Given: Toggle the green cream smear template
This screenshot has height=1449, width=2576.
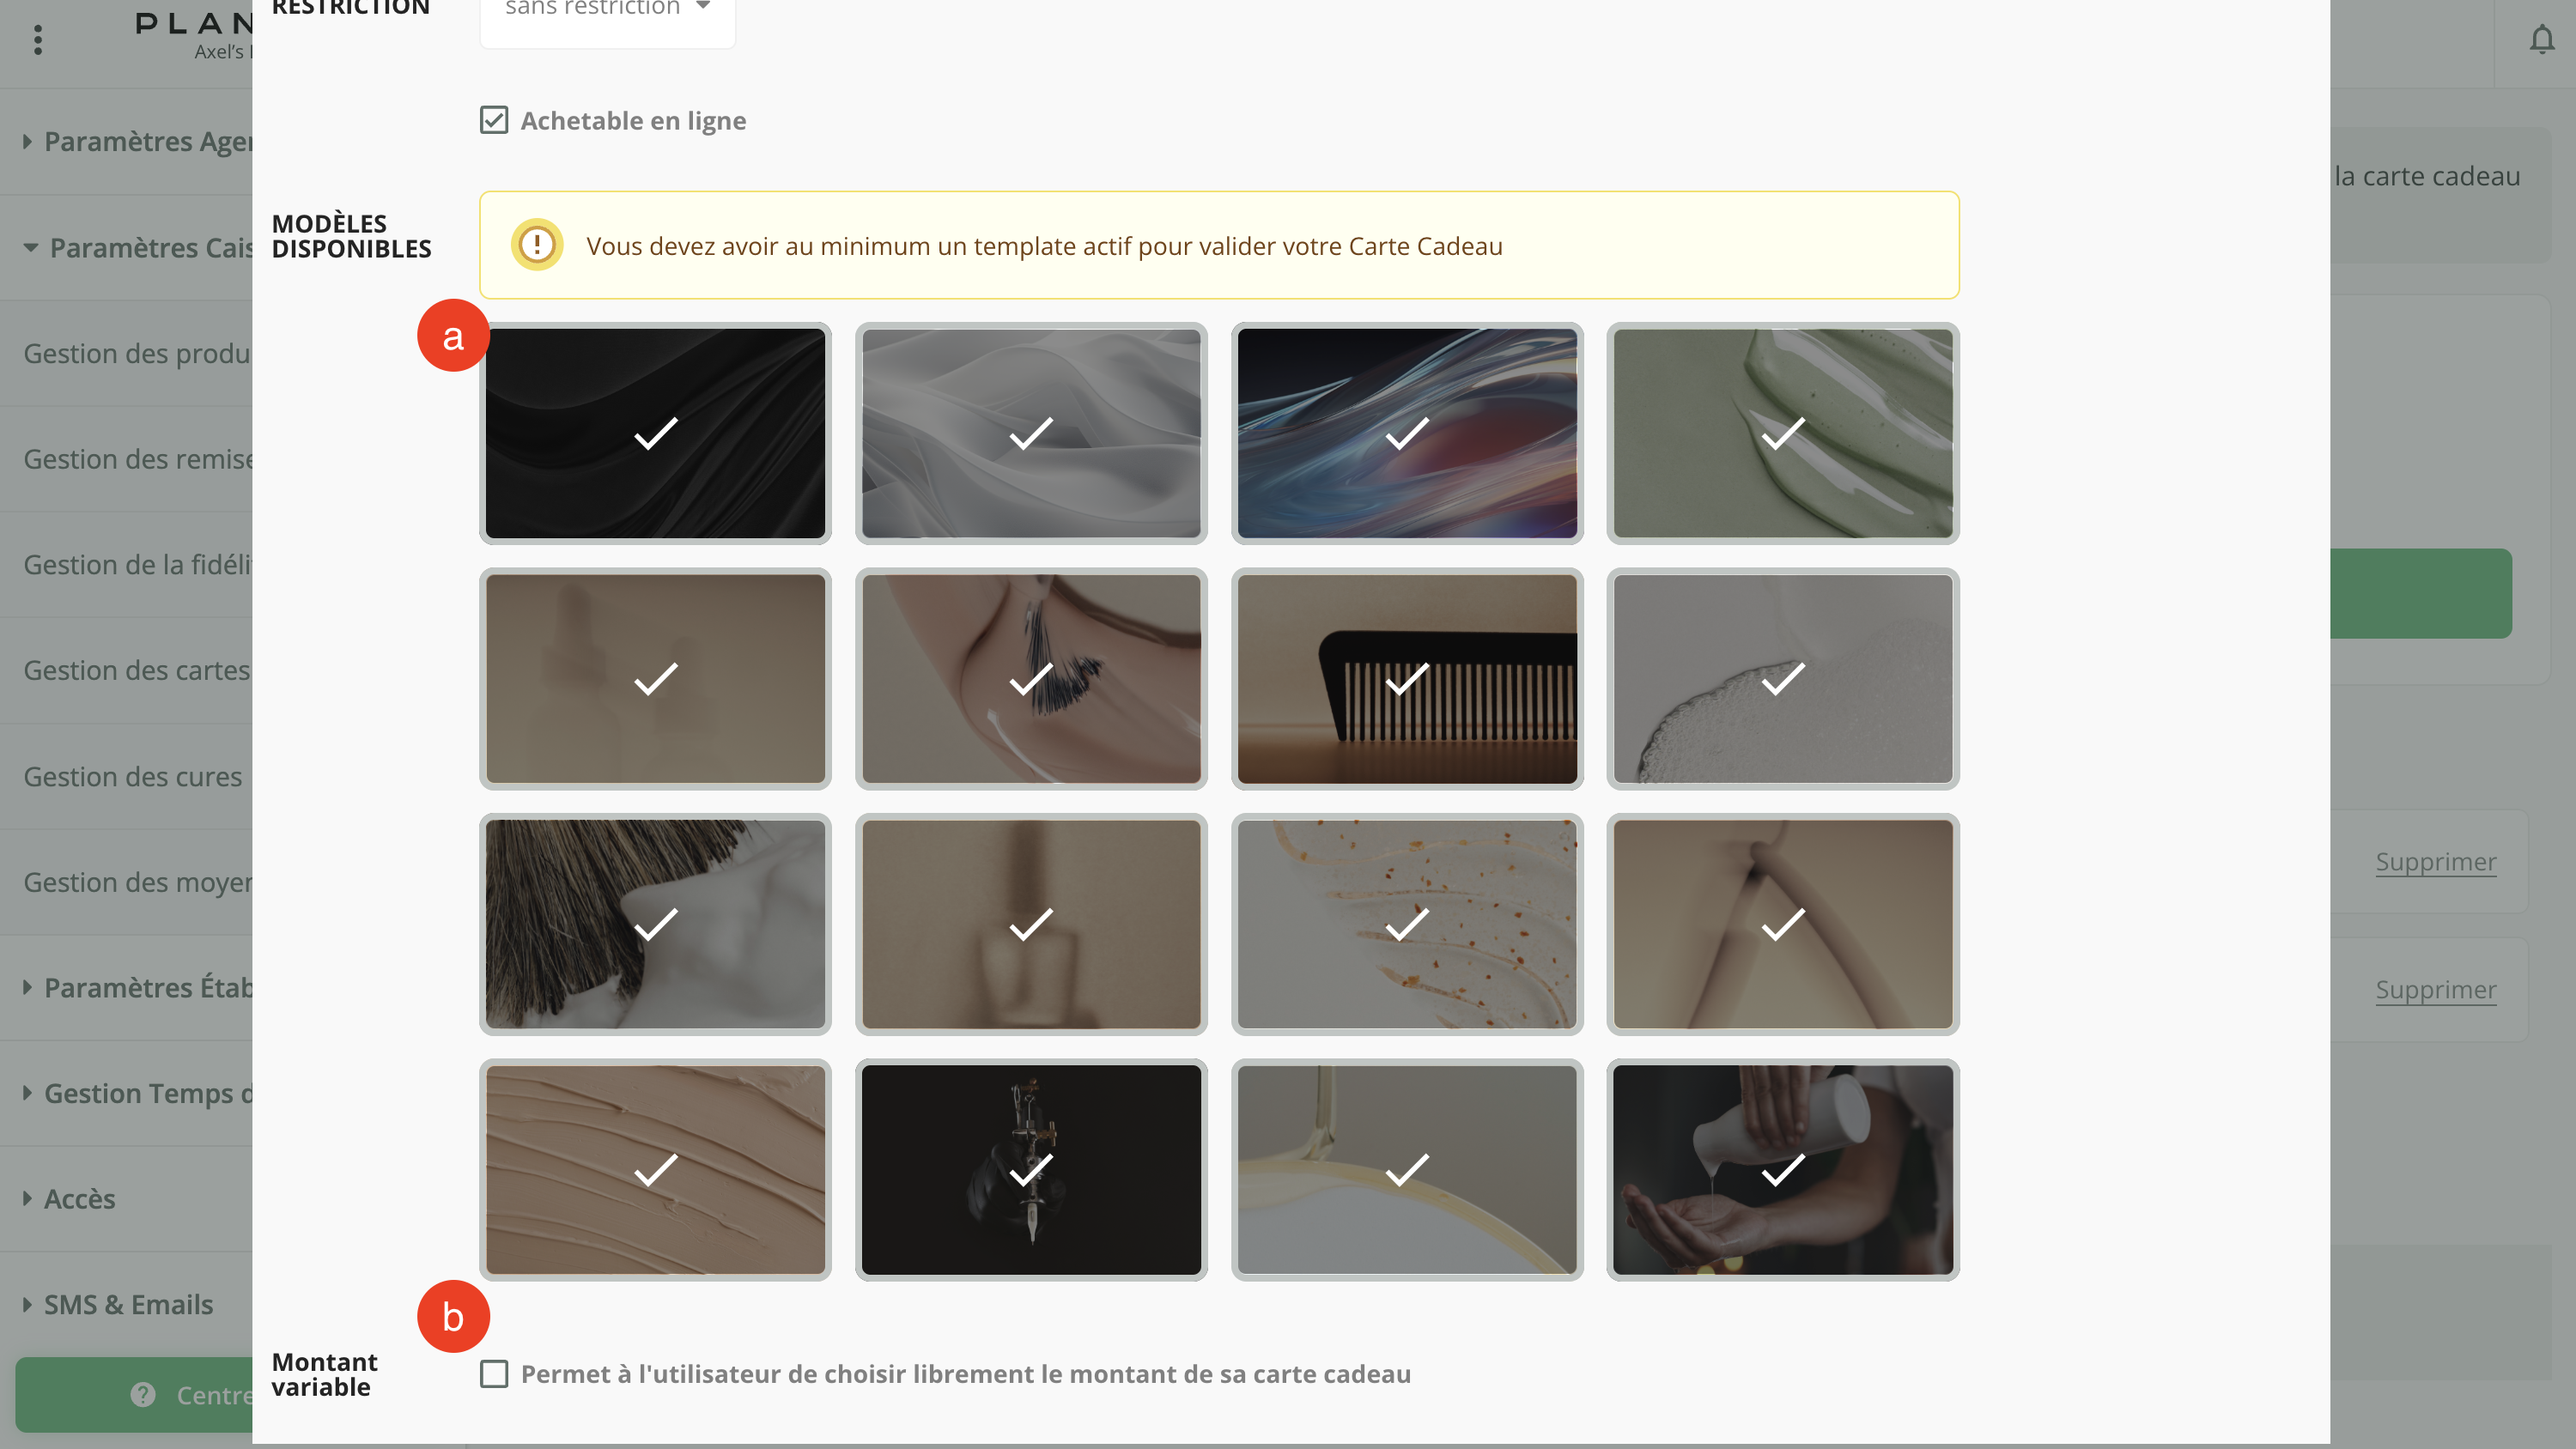Looking at the screenshot, I should (x=1783, y=433).
